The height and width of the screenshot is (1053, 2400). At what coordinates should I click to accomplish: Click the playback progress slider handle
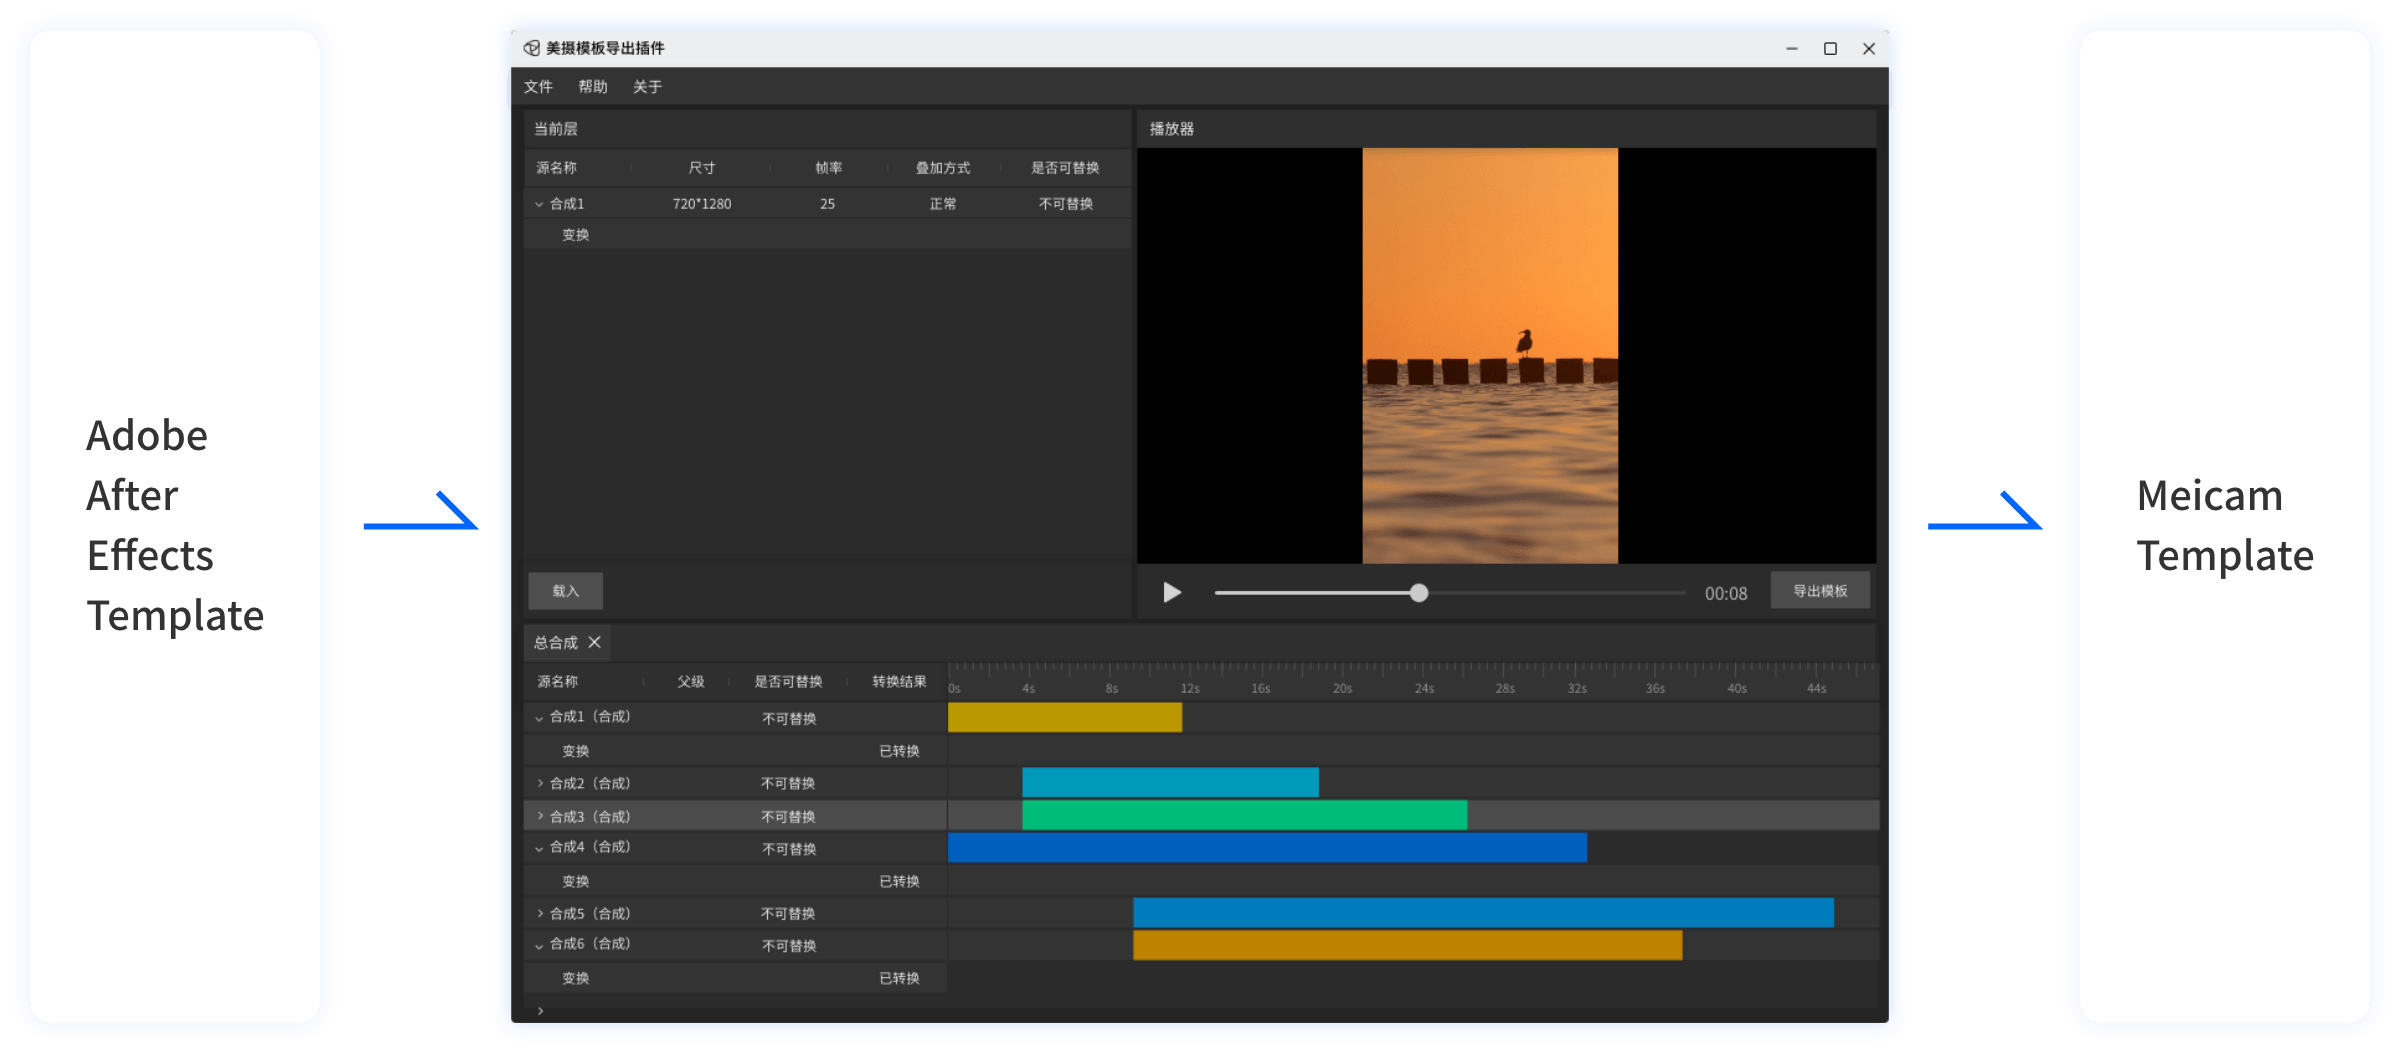(x=1418, y=593)
